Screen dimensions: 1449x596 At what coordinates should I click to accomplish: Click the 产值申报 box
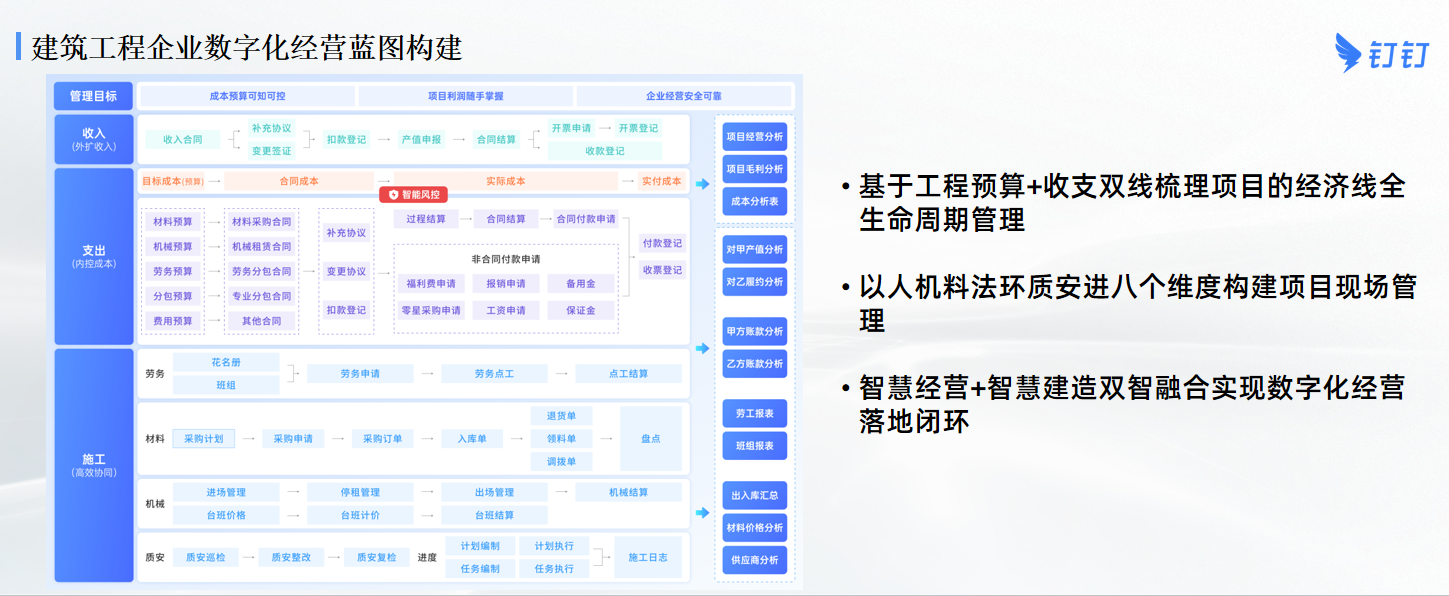(x=421, y=140)
